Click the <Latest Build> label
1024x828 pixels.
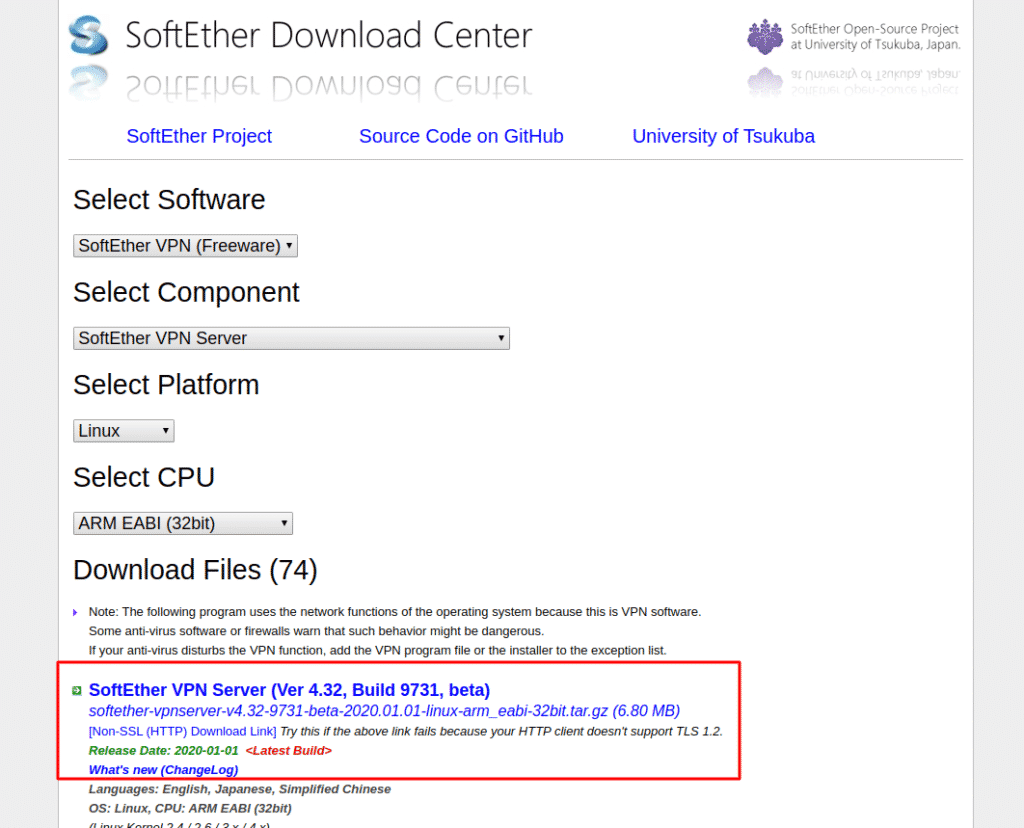[289, 751]
